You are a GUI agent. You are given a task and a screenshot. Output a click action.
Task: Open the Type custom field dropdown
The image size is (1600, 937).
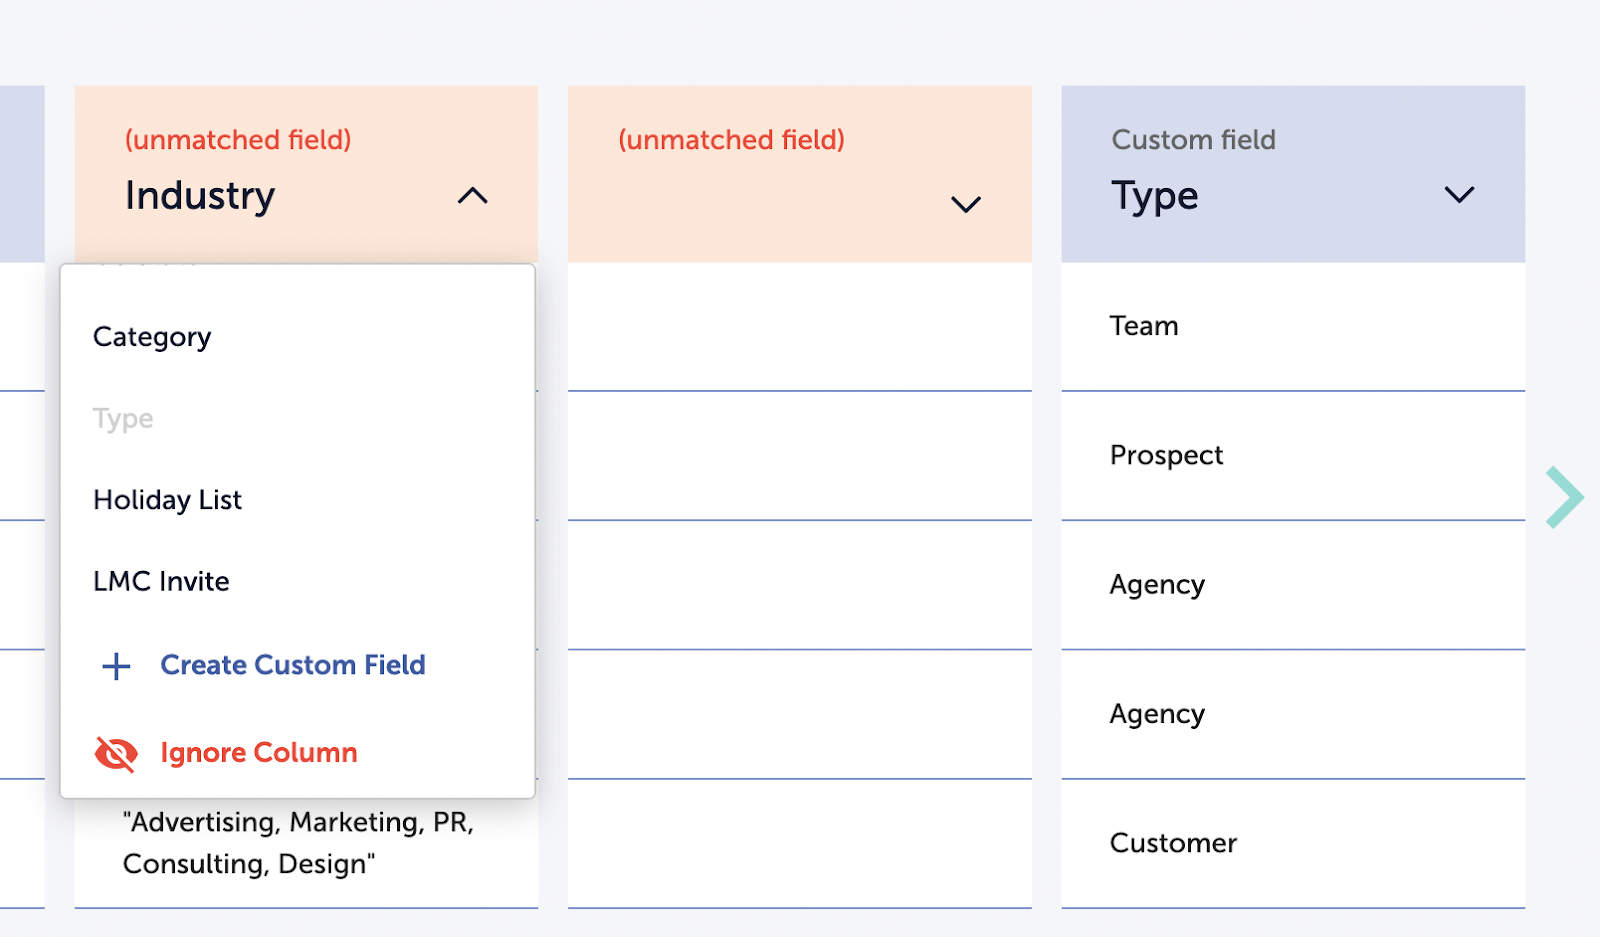1459,195
